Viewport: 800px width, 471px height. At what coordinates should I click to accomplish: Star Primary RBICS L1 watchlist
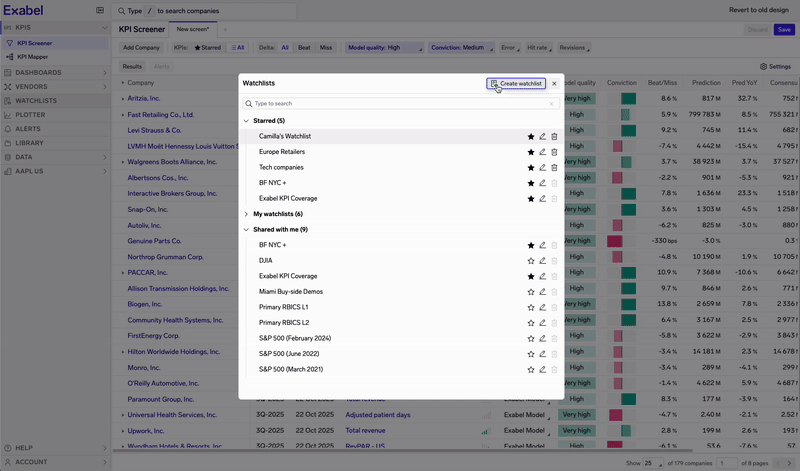point(531,307)
